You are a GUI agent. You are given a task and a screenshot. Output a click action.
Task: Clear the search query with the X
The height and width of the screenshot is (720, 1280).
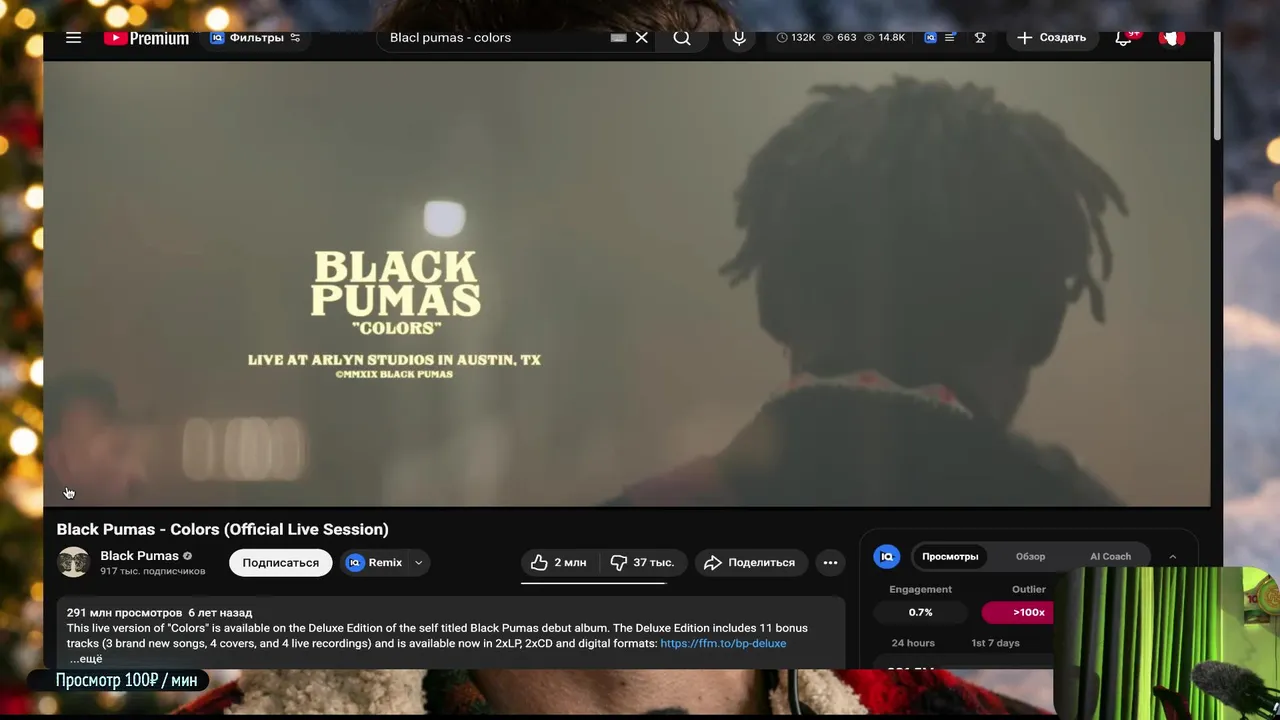point(642,38)
